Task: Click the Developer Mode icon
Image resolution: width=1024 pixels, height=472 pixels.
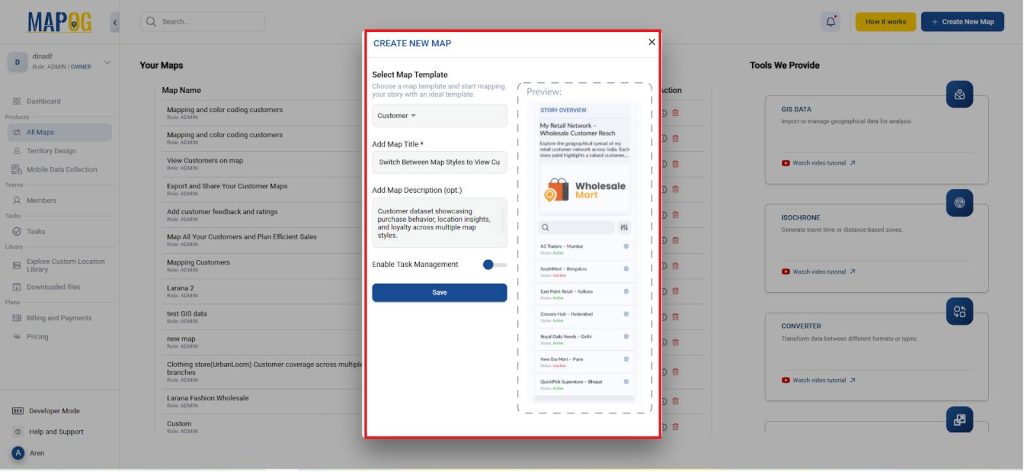Action: click(18, 411)
